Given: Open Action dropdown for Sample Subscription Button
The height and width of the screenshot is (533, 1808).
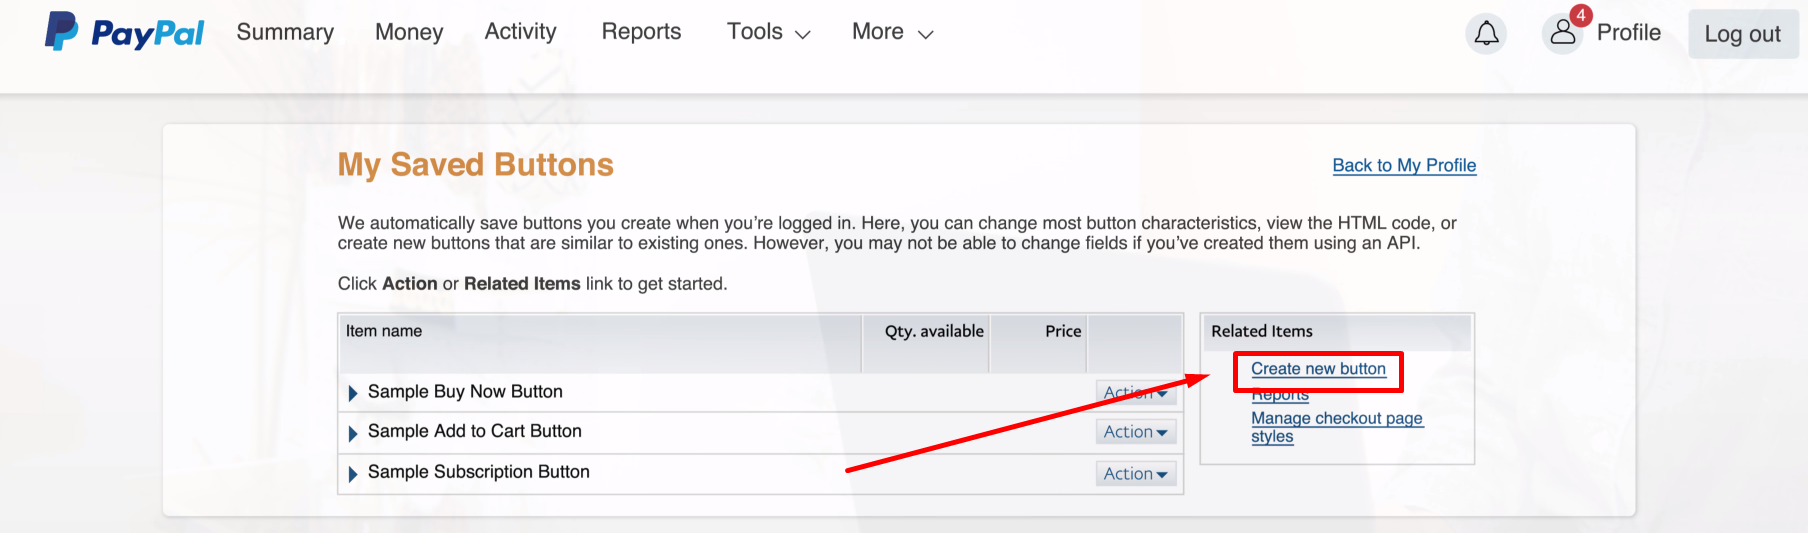Looking at the screenshot, I should [1135, 474].
